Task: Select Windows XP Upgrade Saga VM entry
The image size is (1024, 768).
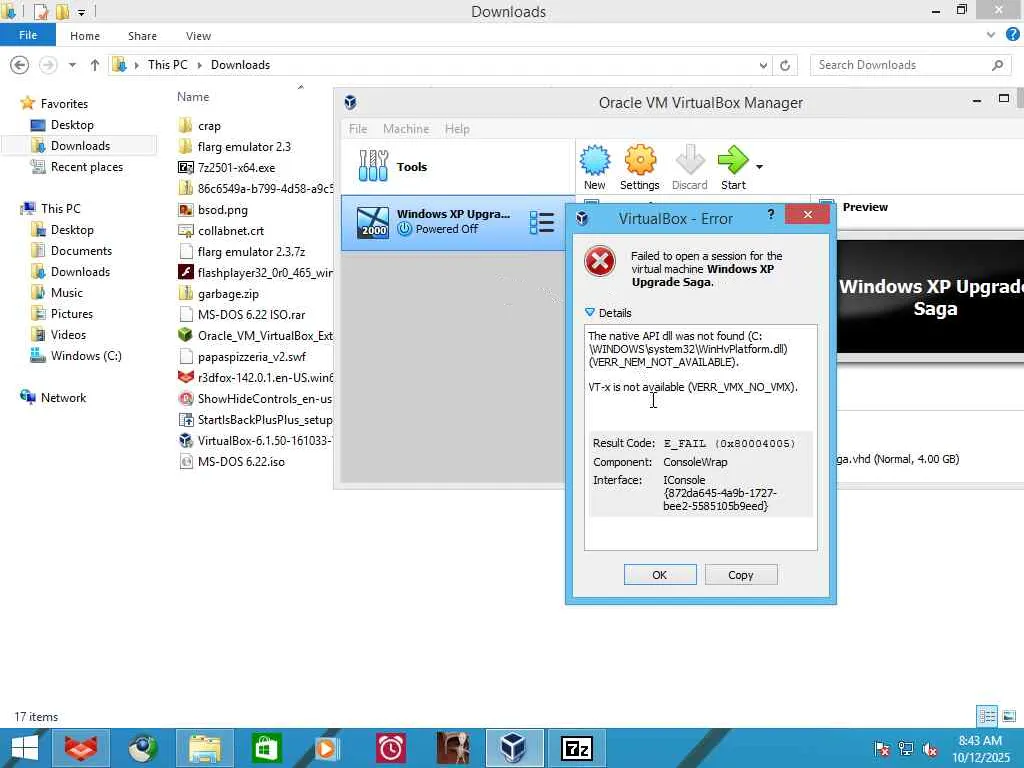Action: [453, 222]
